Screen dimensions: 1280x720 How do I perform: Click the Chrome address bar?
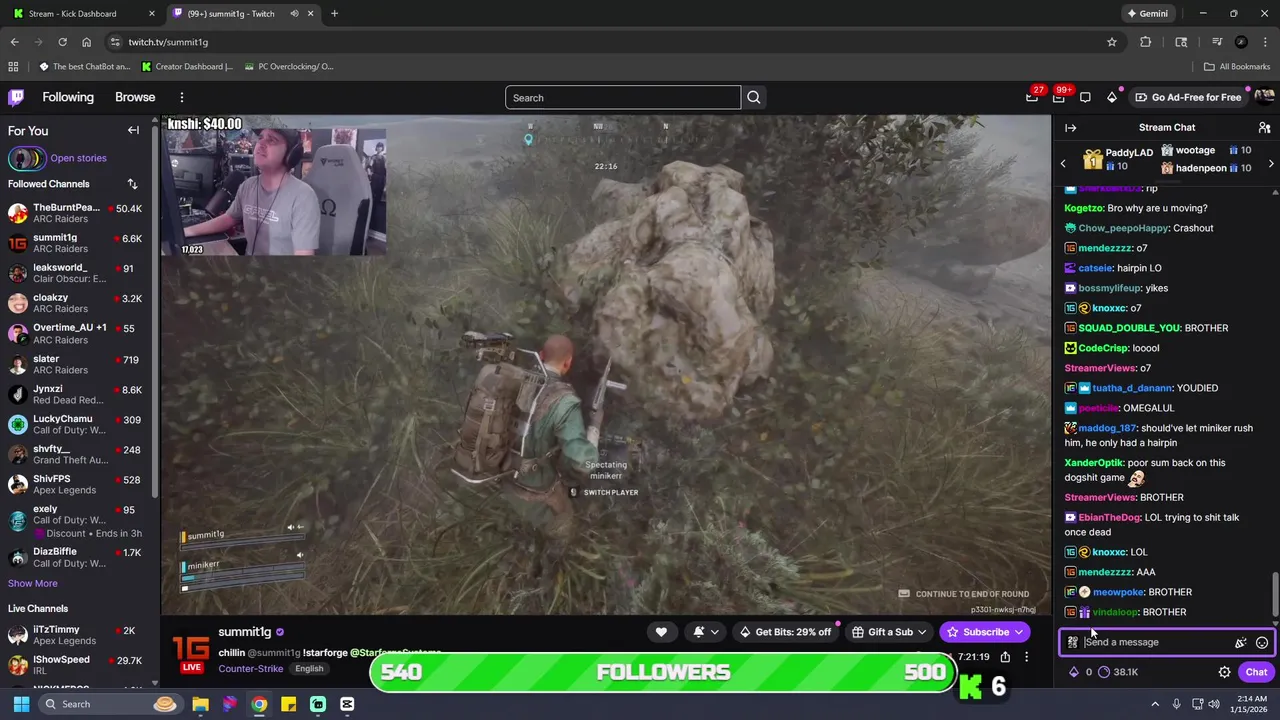coord(610,42)
